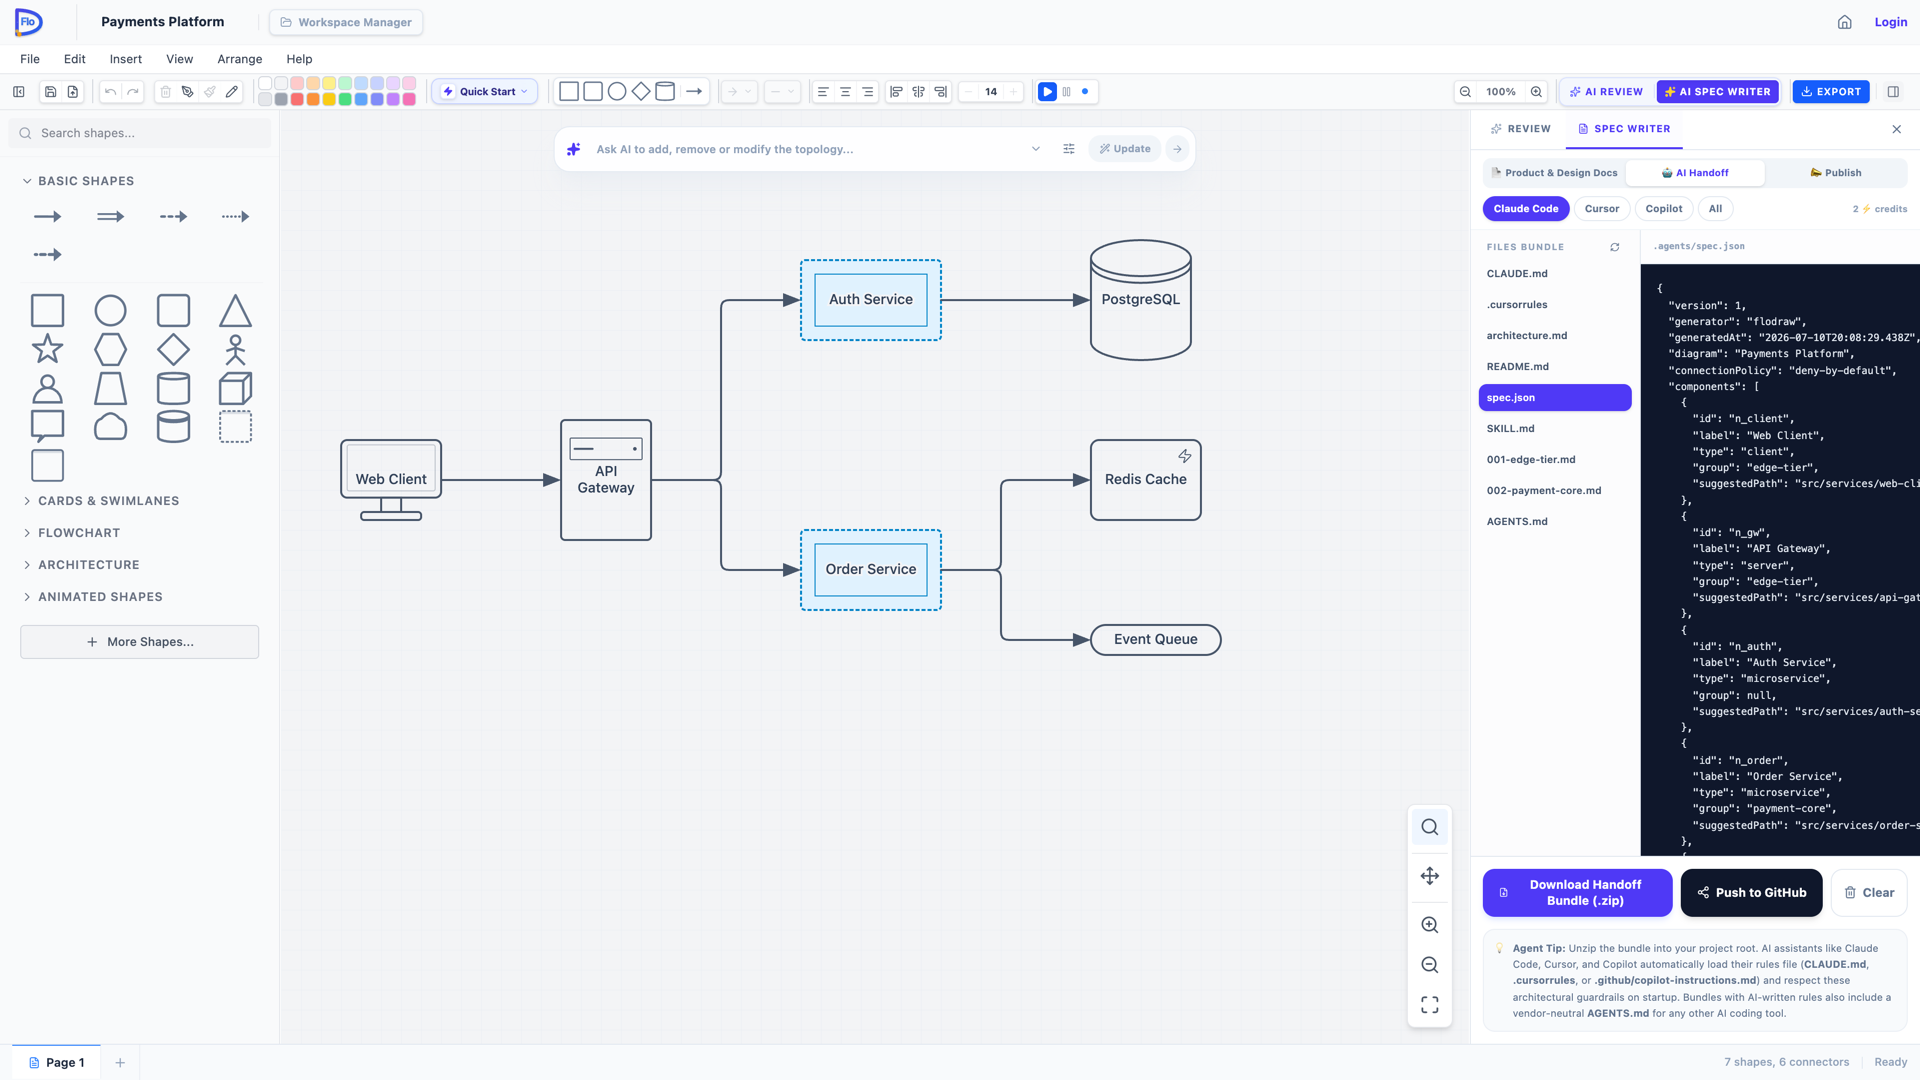Click the Push to GitHub button

pyautogui.click(x=1752, y=893)
